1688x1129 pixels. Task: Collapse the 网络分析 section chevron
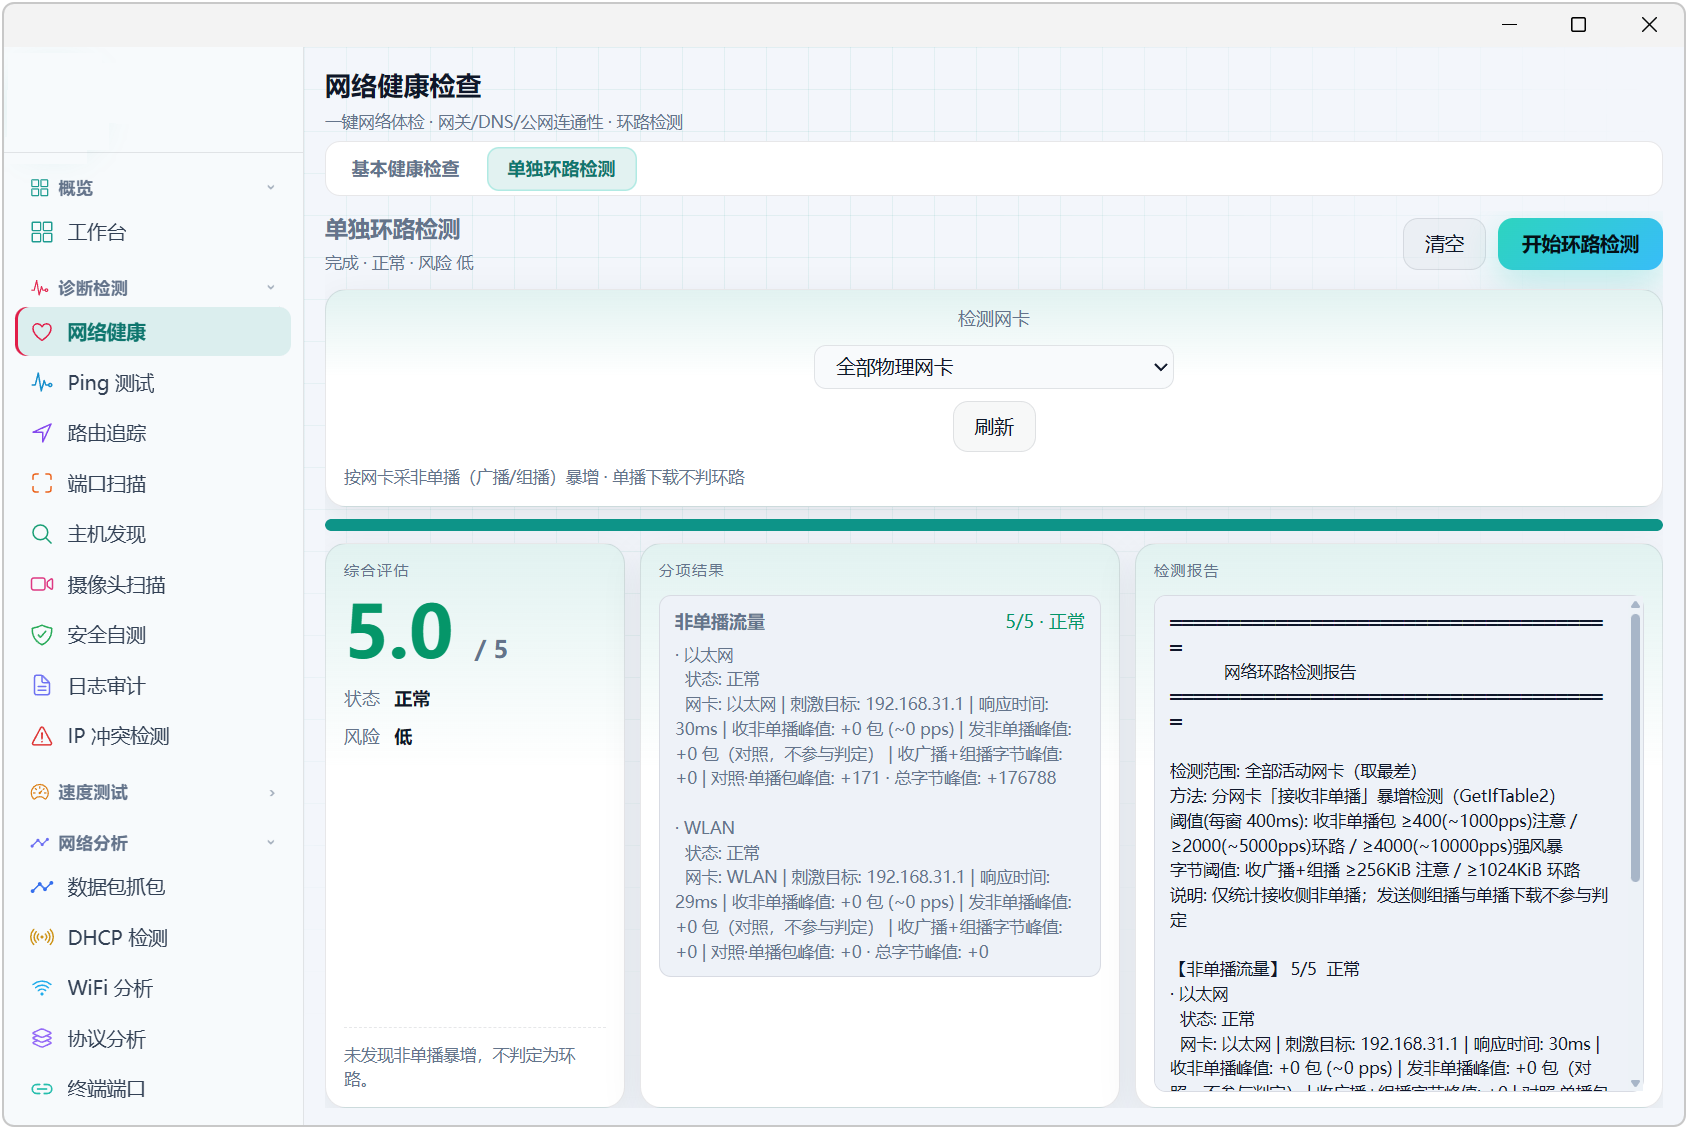[x=271, y=843]
